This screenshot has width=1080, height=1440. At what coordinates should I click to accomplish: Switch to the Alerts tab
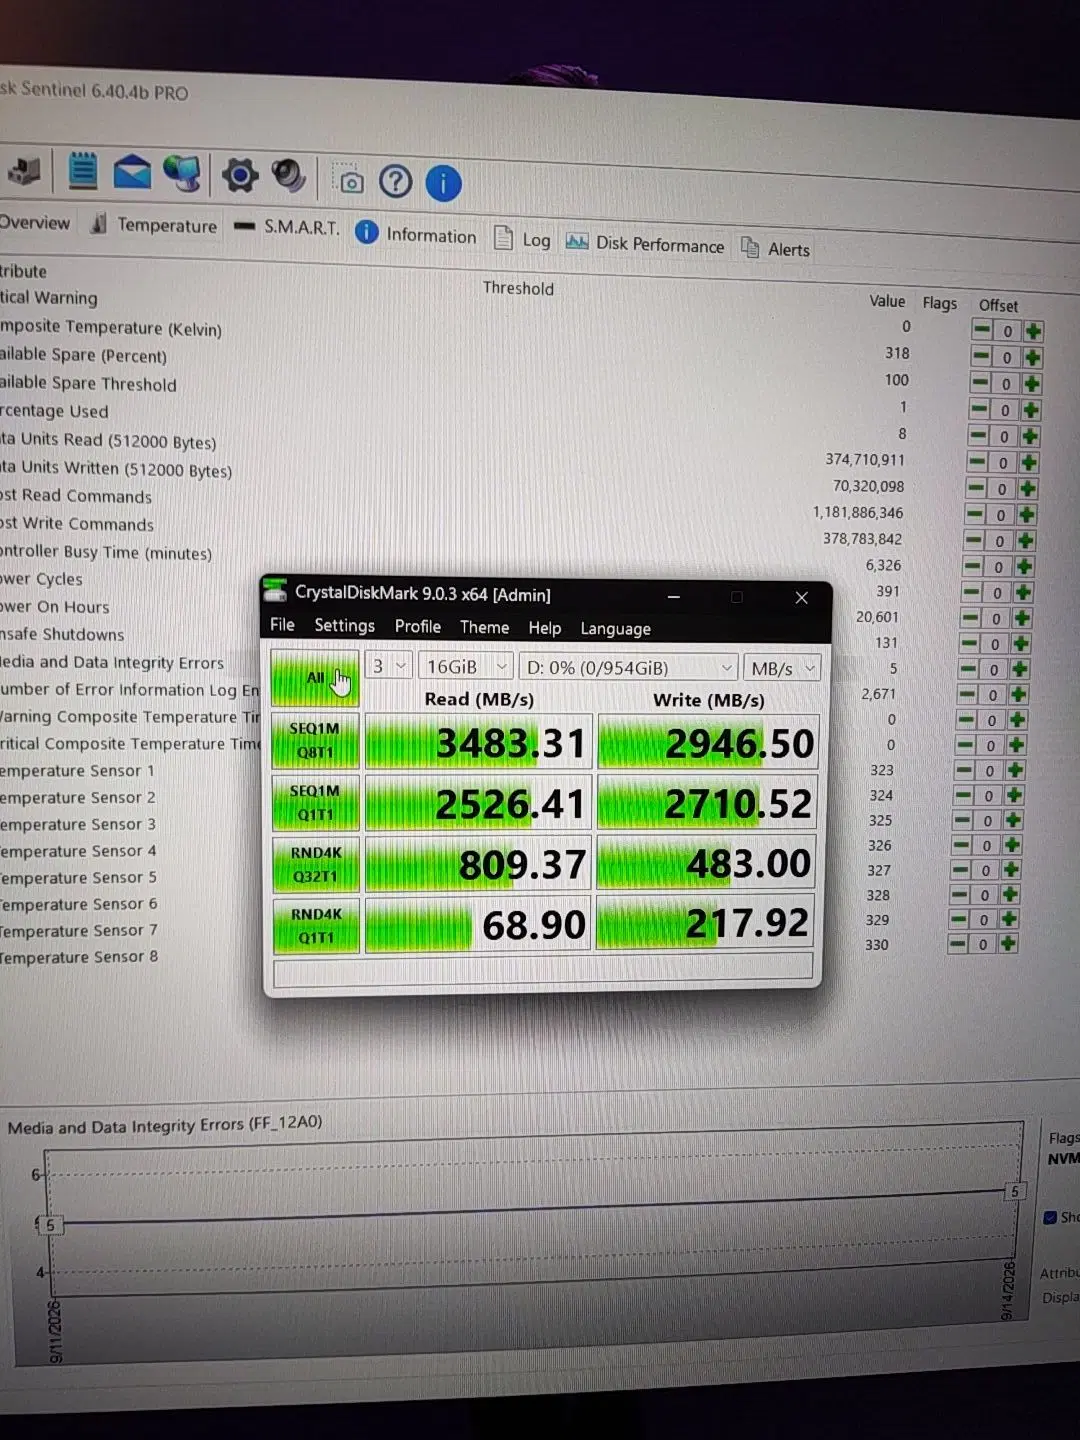click(776, 249)
